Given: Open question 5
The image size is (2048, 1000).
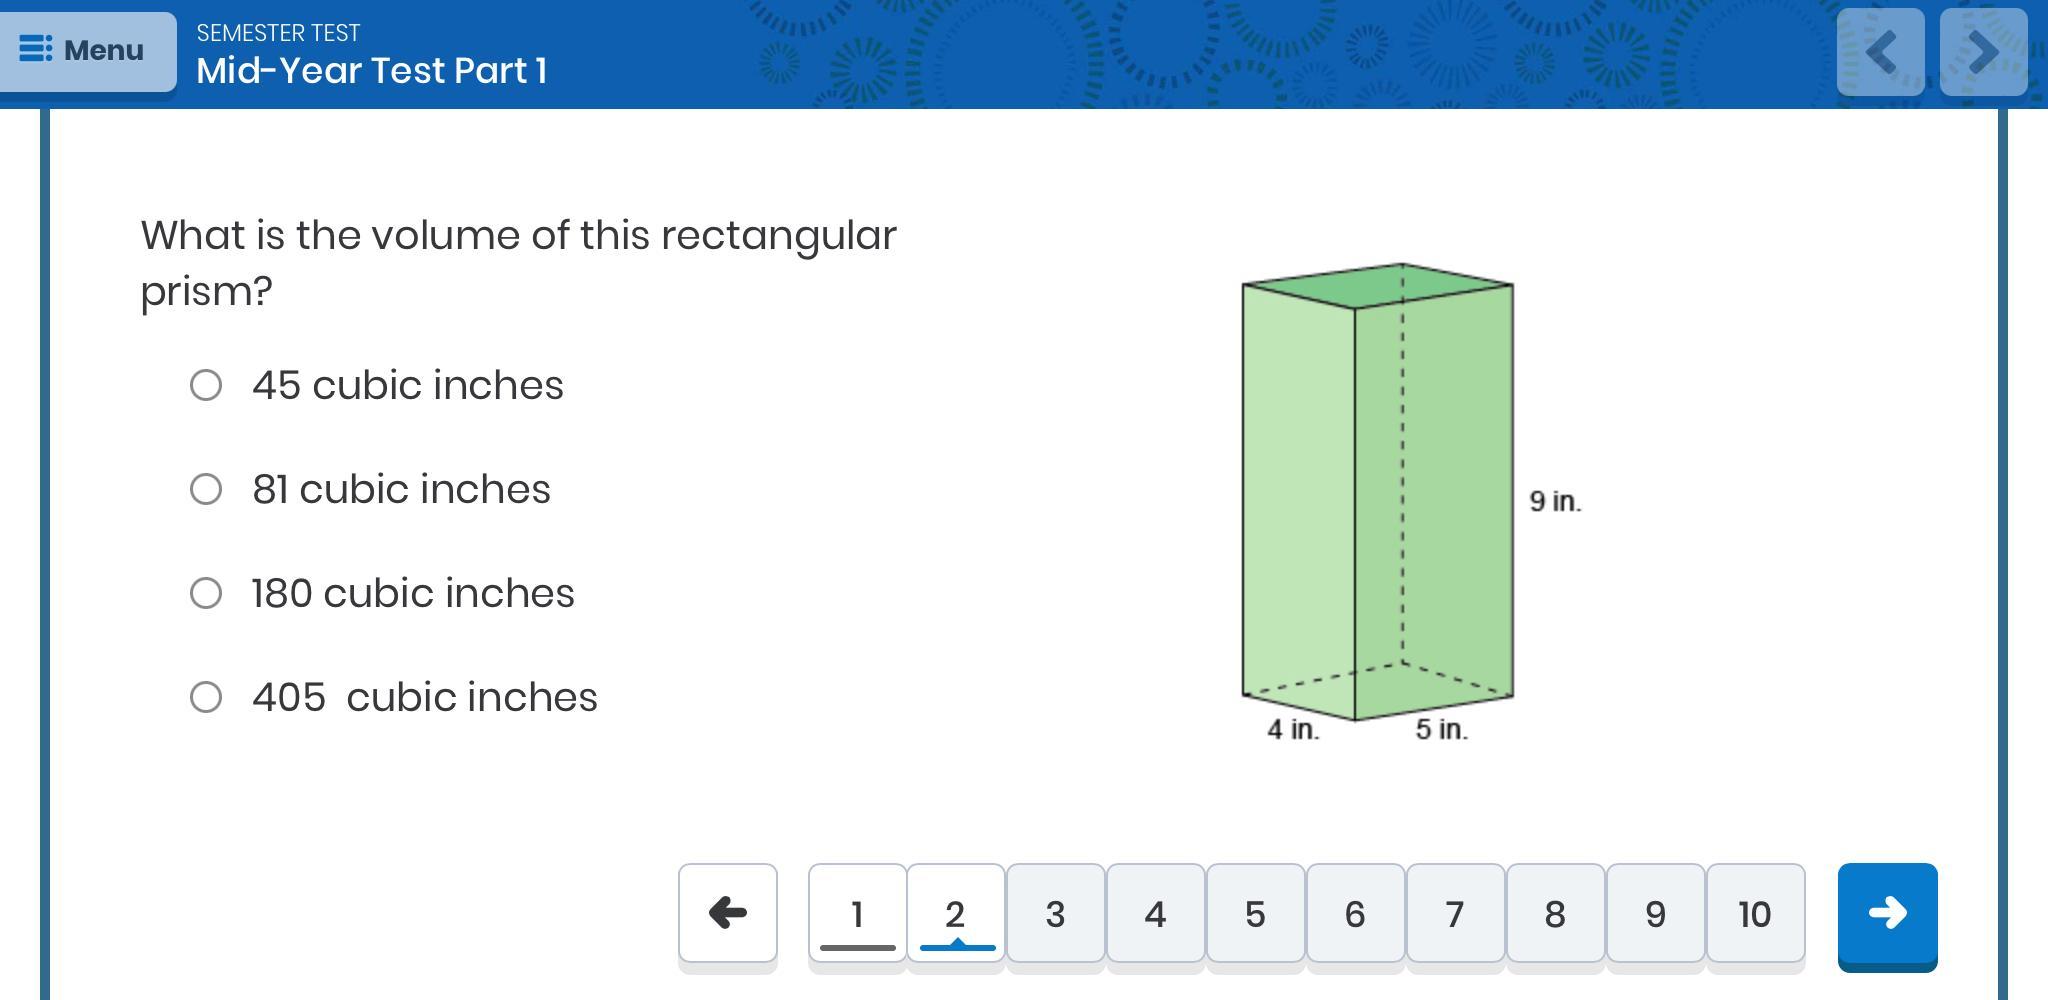Looking at the screenshot, I should (1255, 914).
